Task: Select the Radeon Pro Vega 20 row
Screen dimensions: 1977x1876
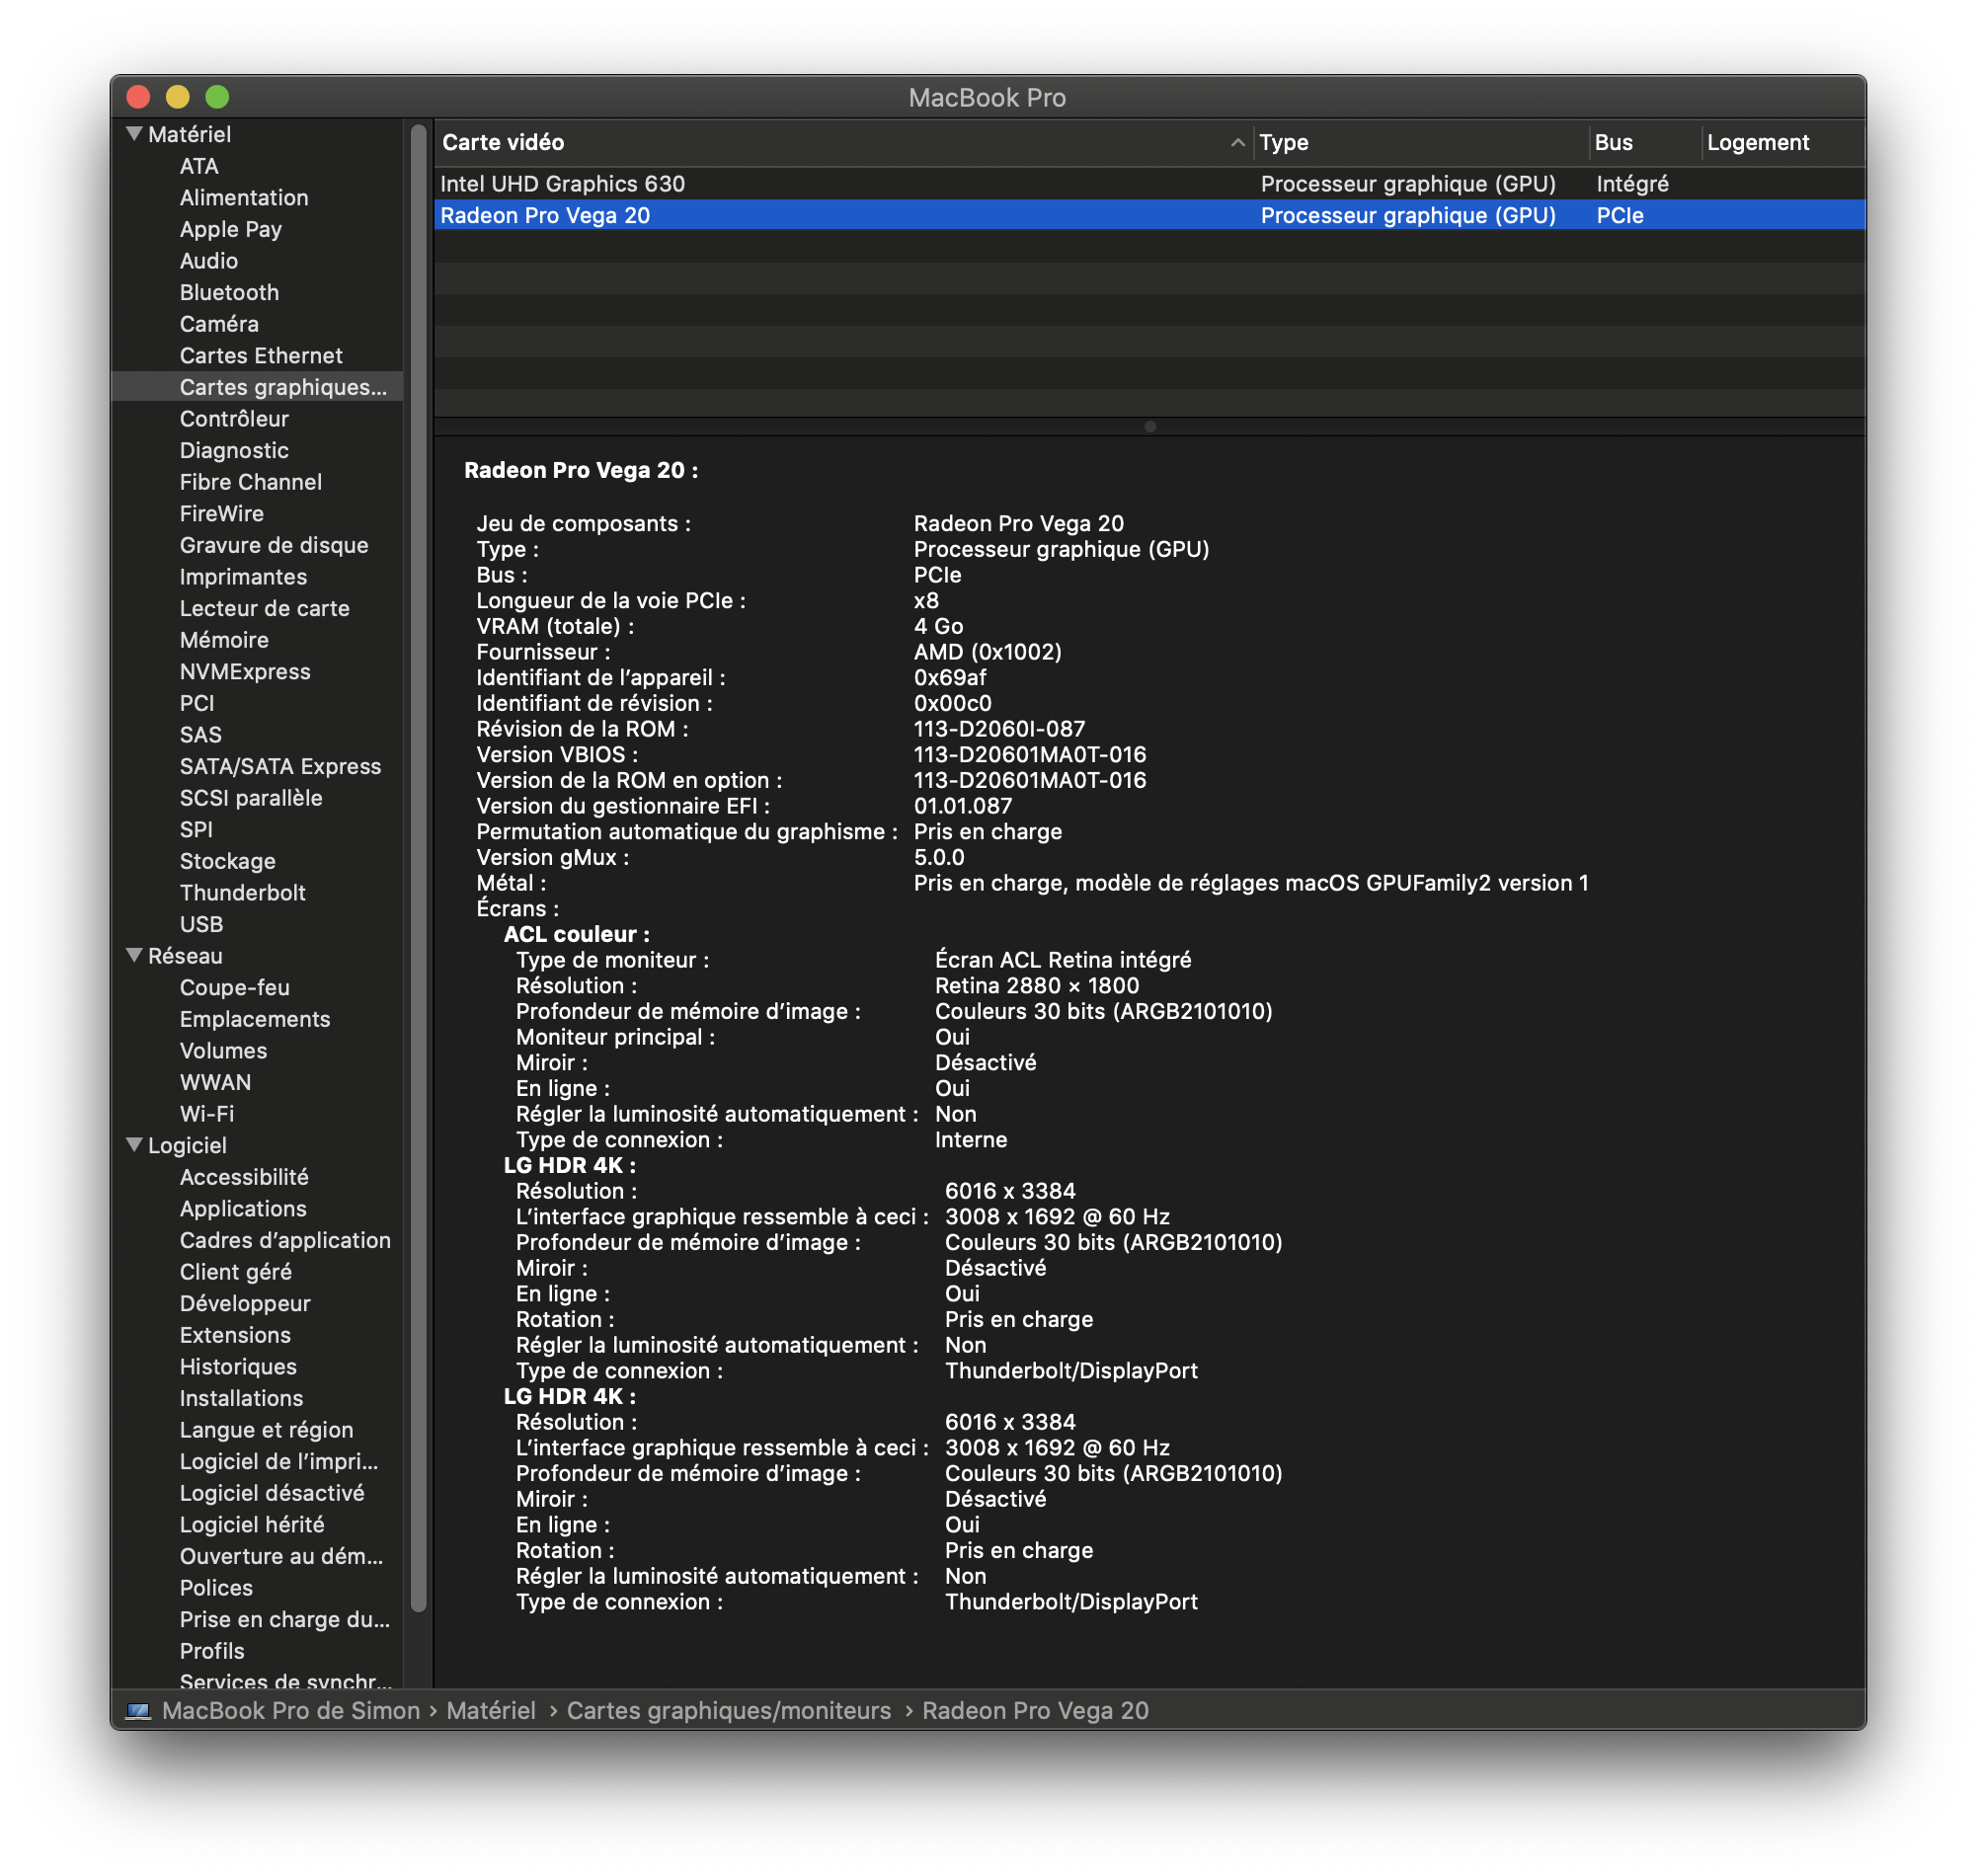Action: [1149, 215]
